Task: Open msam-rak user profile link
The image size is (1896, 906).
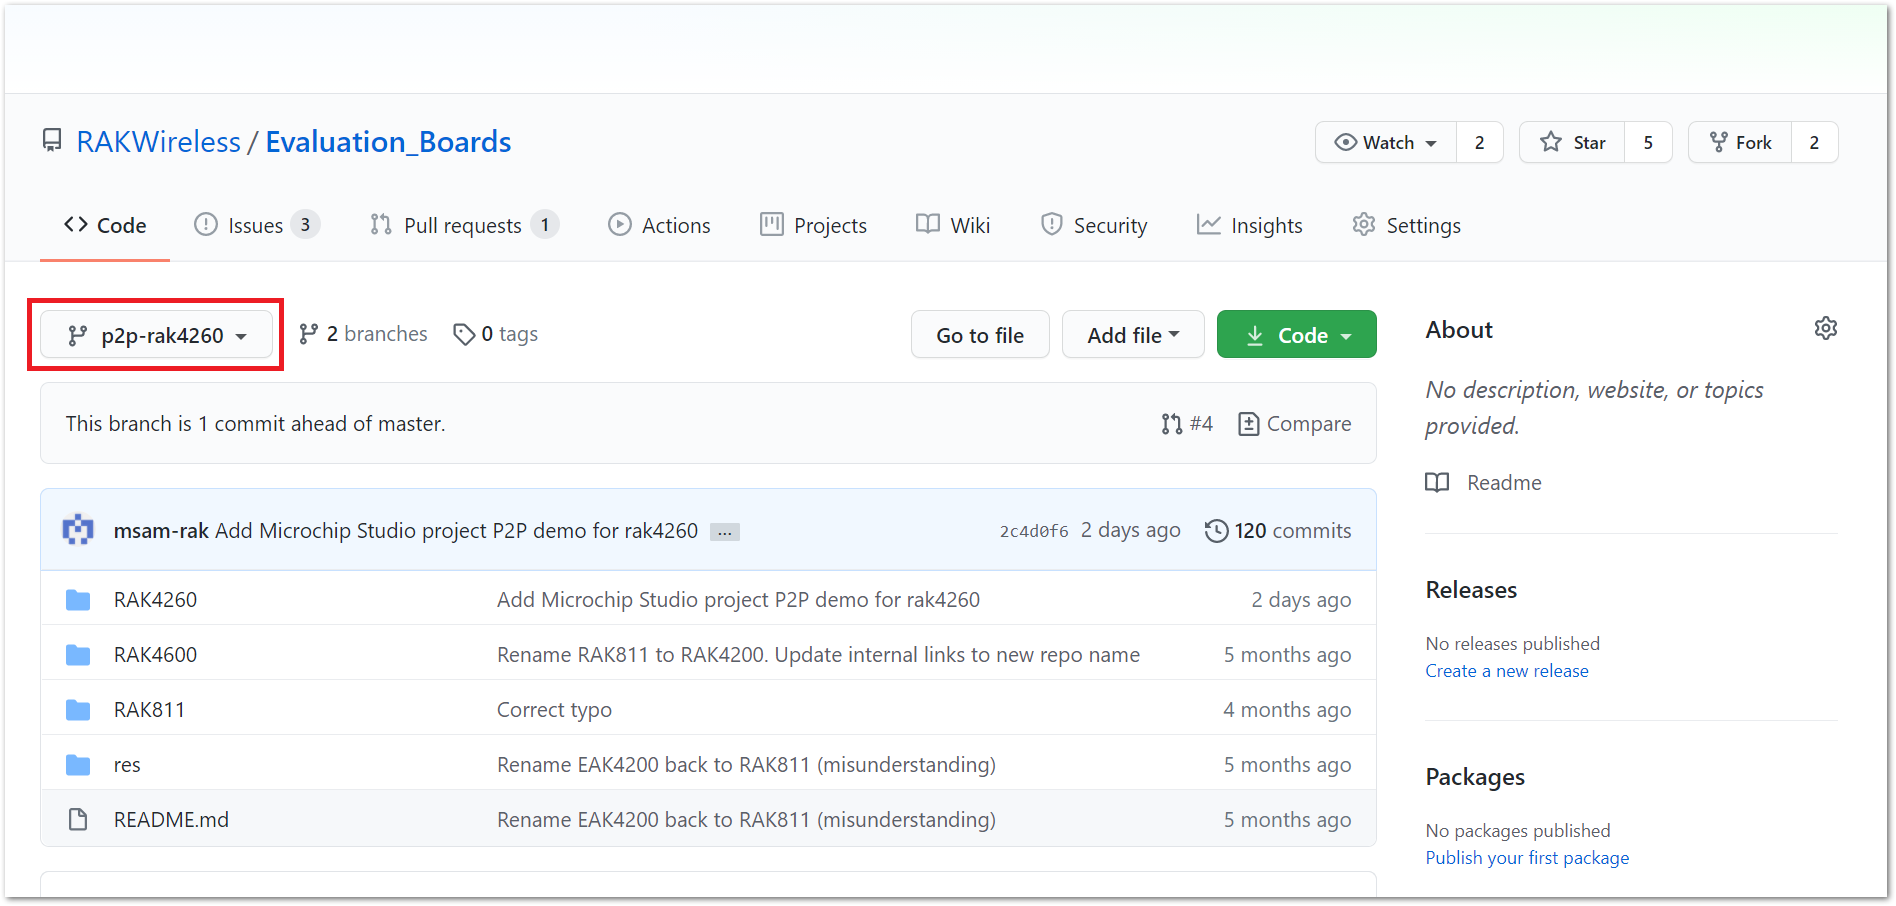Action: pyautogui.click(x=161, y=531)
